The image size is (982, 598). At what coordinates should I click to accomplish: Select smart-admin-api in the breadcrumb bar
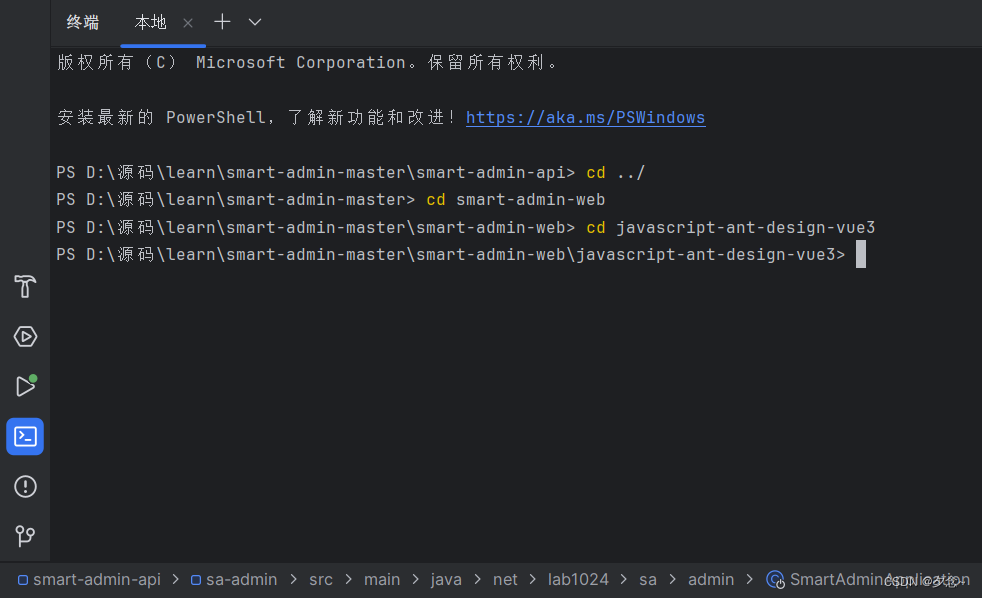click(x=97, y=579)
